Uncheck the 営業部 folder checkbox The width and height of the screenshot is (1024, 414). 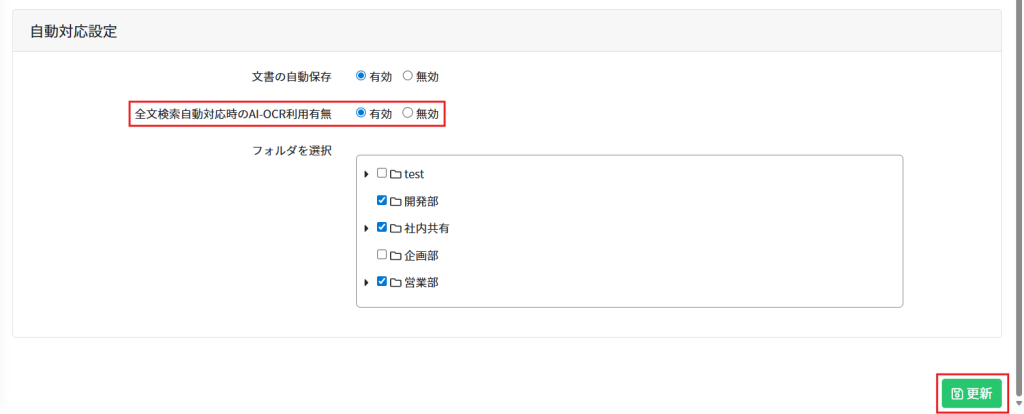tap(382, 281)
